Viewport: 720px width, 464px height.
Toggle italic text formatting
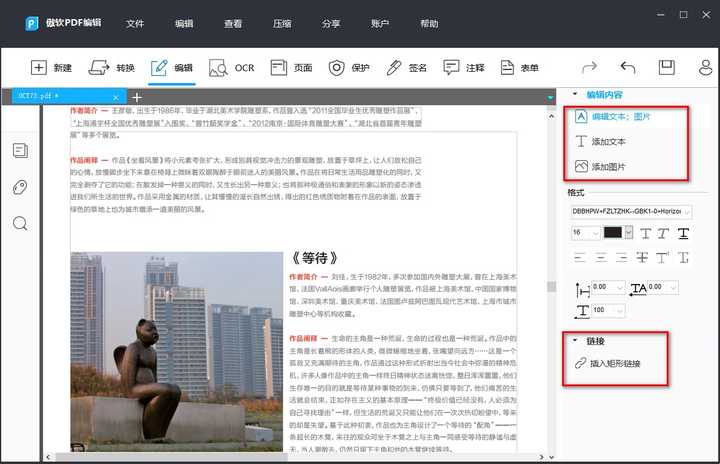(663, 233)
